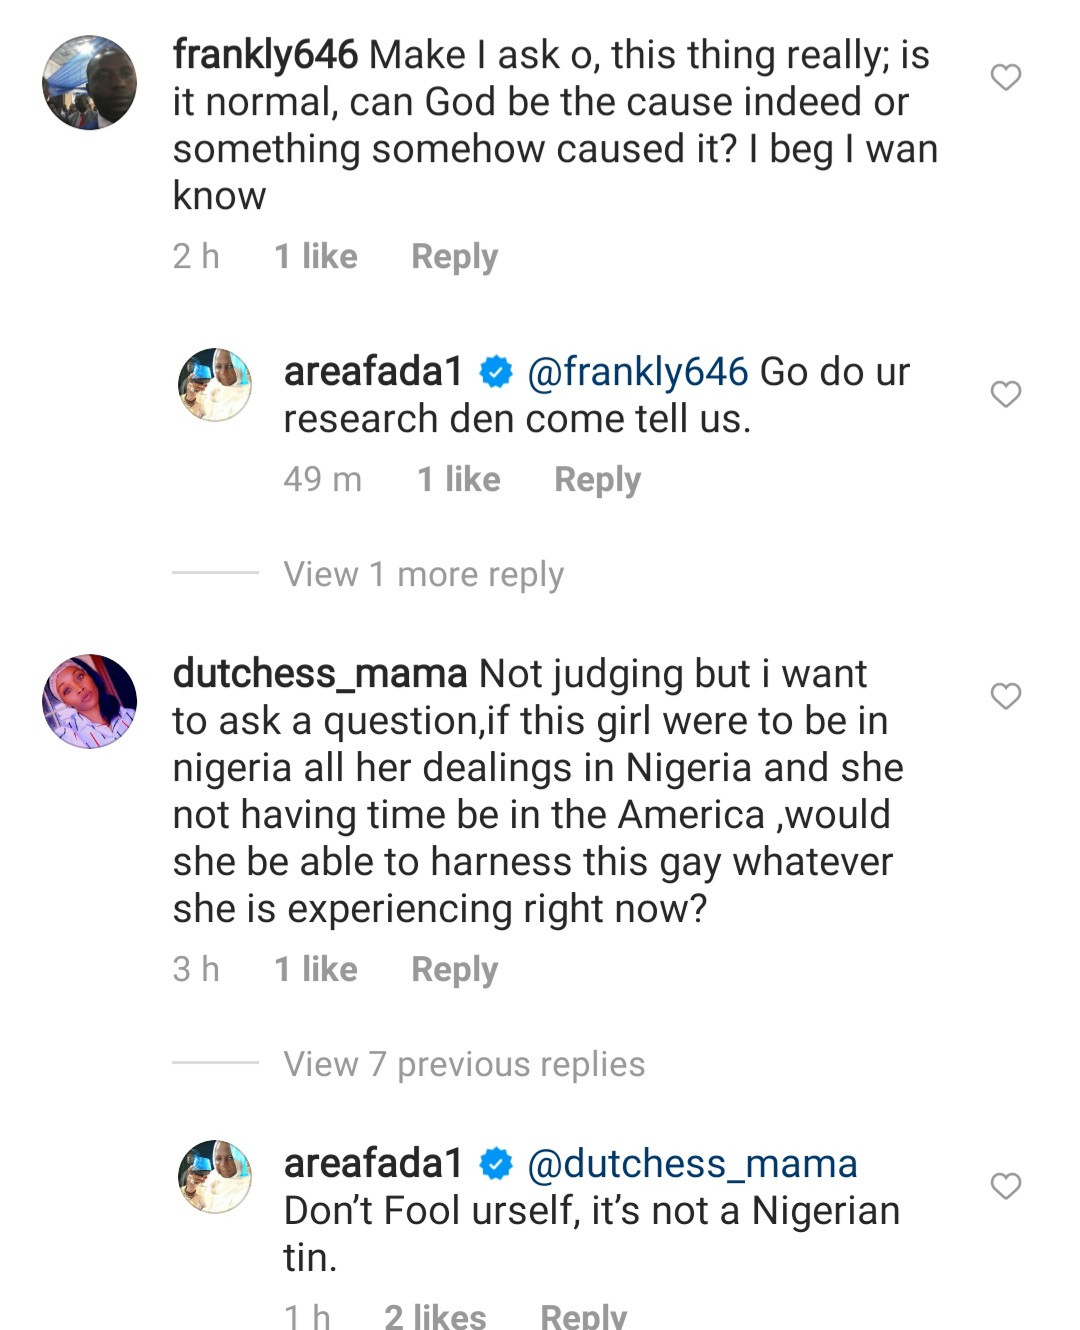This screenshot has width=1080, height=1330.
Task: Open the @frankly646 mention link
Action: click(637, 372)
